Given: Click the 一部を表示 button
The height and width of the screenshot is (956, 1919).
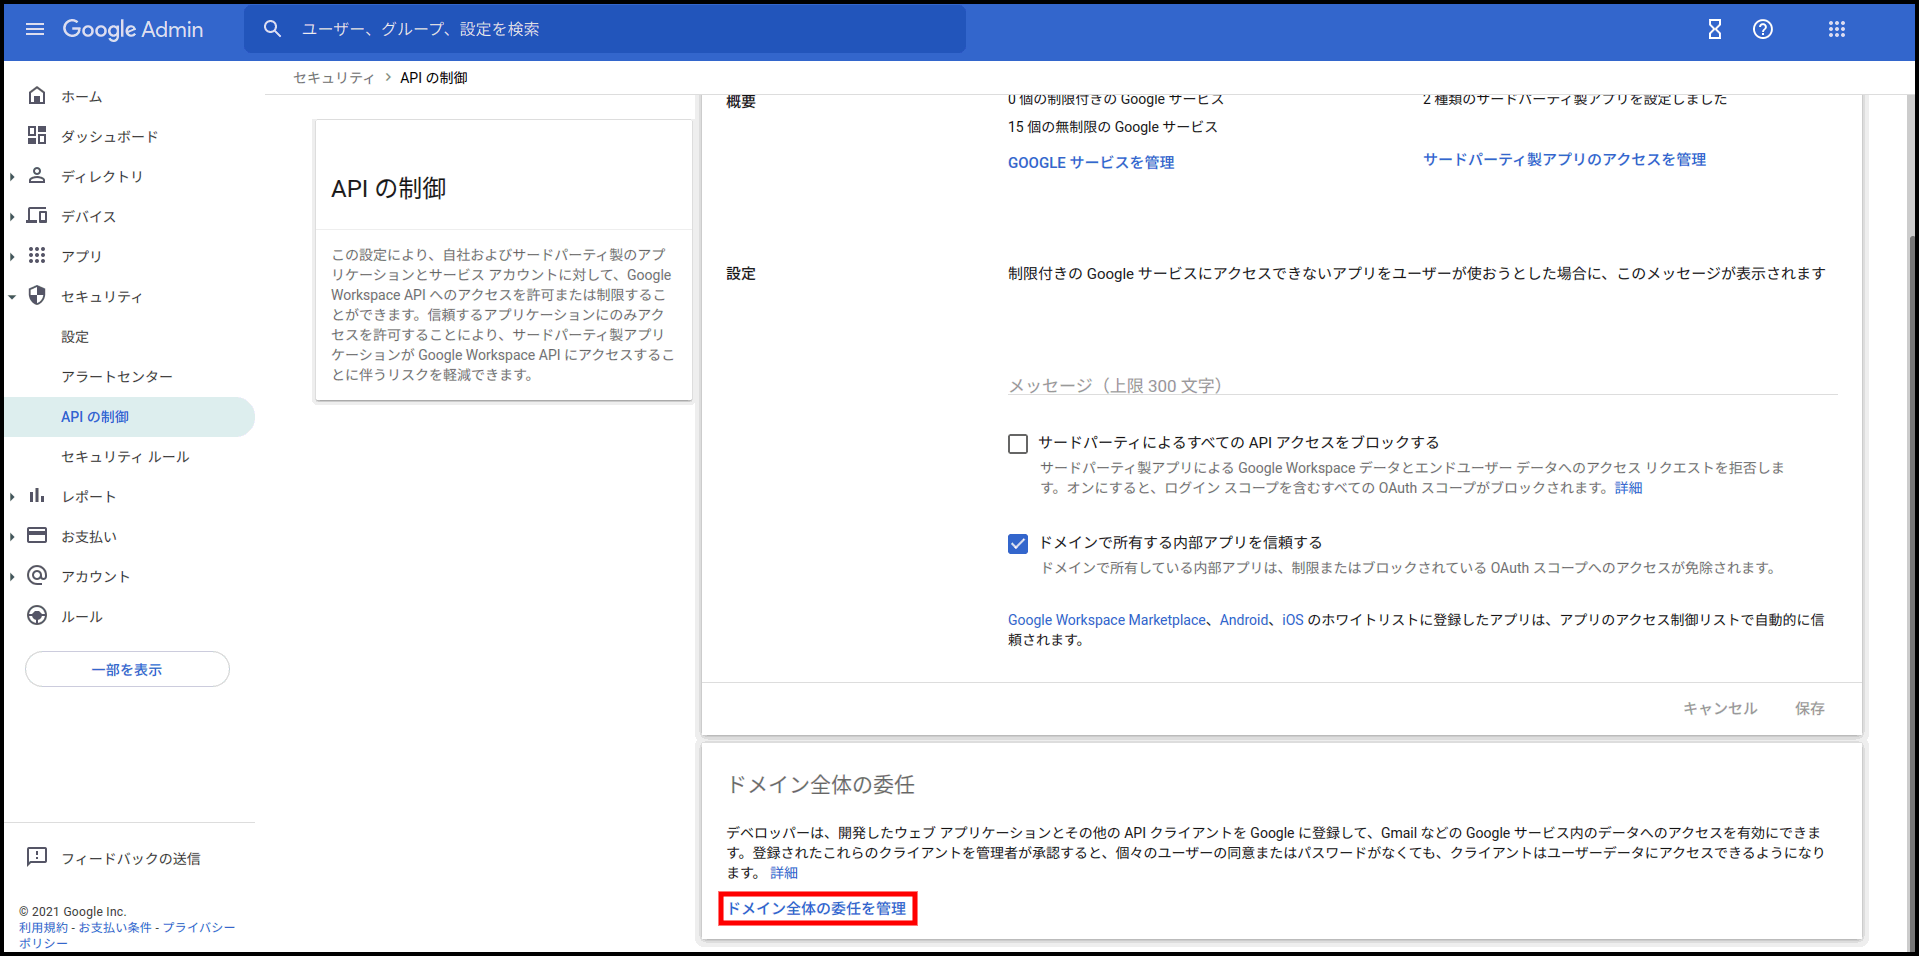Looking at the screenshot, I should coord(127,669).
